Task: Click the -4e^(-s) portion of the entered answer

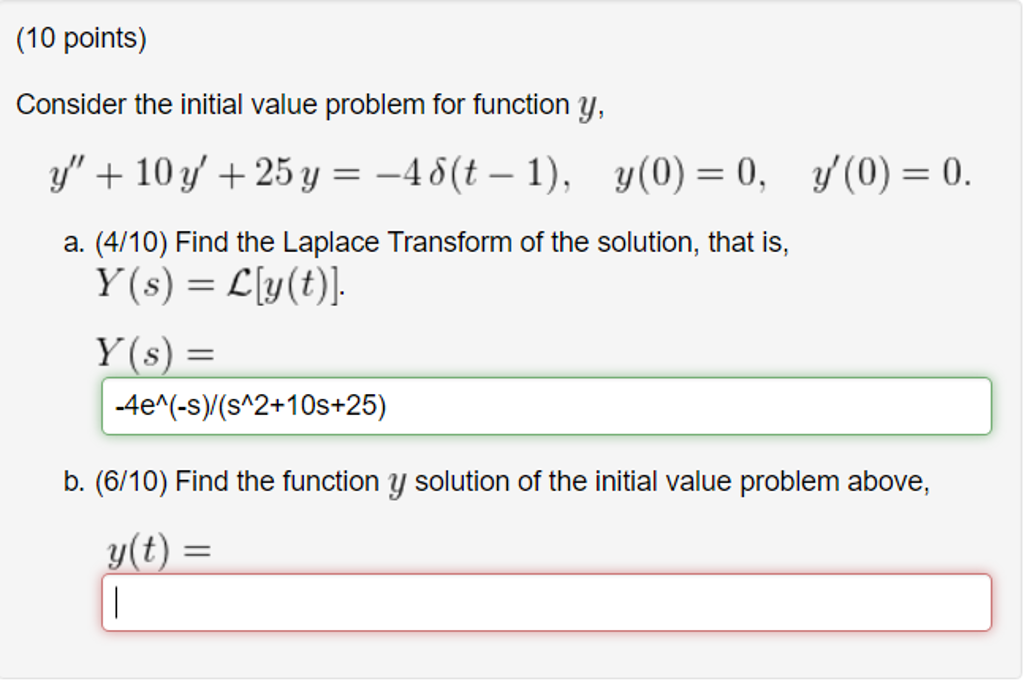Action: (x=165, y=405)
